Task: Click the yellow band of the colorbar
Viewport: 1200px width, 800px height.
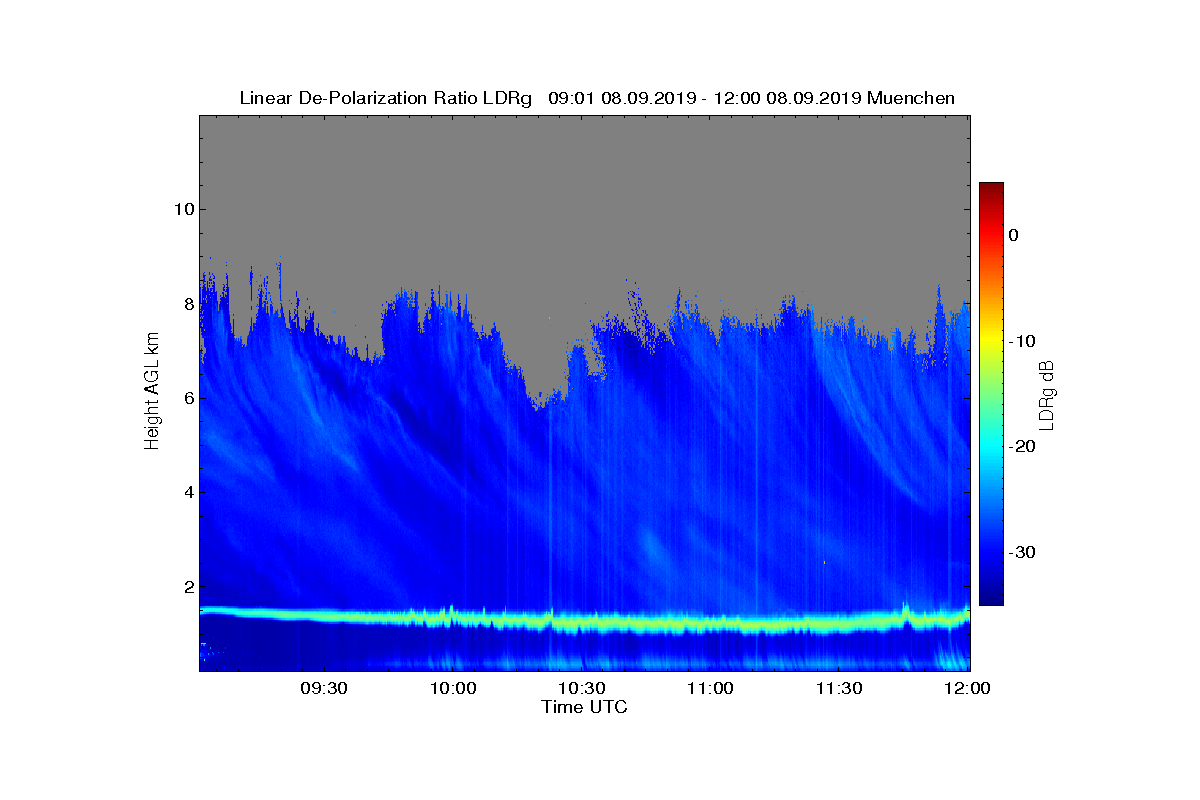Action: pos(991,341)
